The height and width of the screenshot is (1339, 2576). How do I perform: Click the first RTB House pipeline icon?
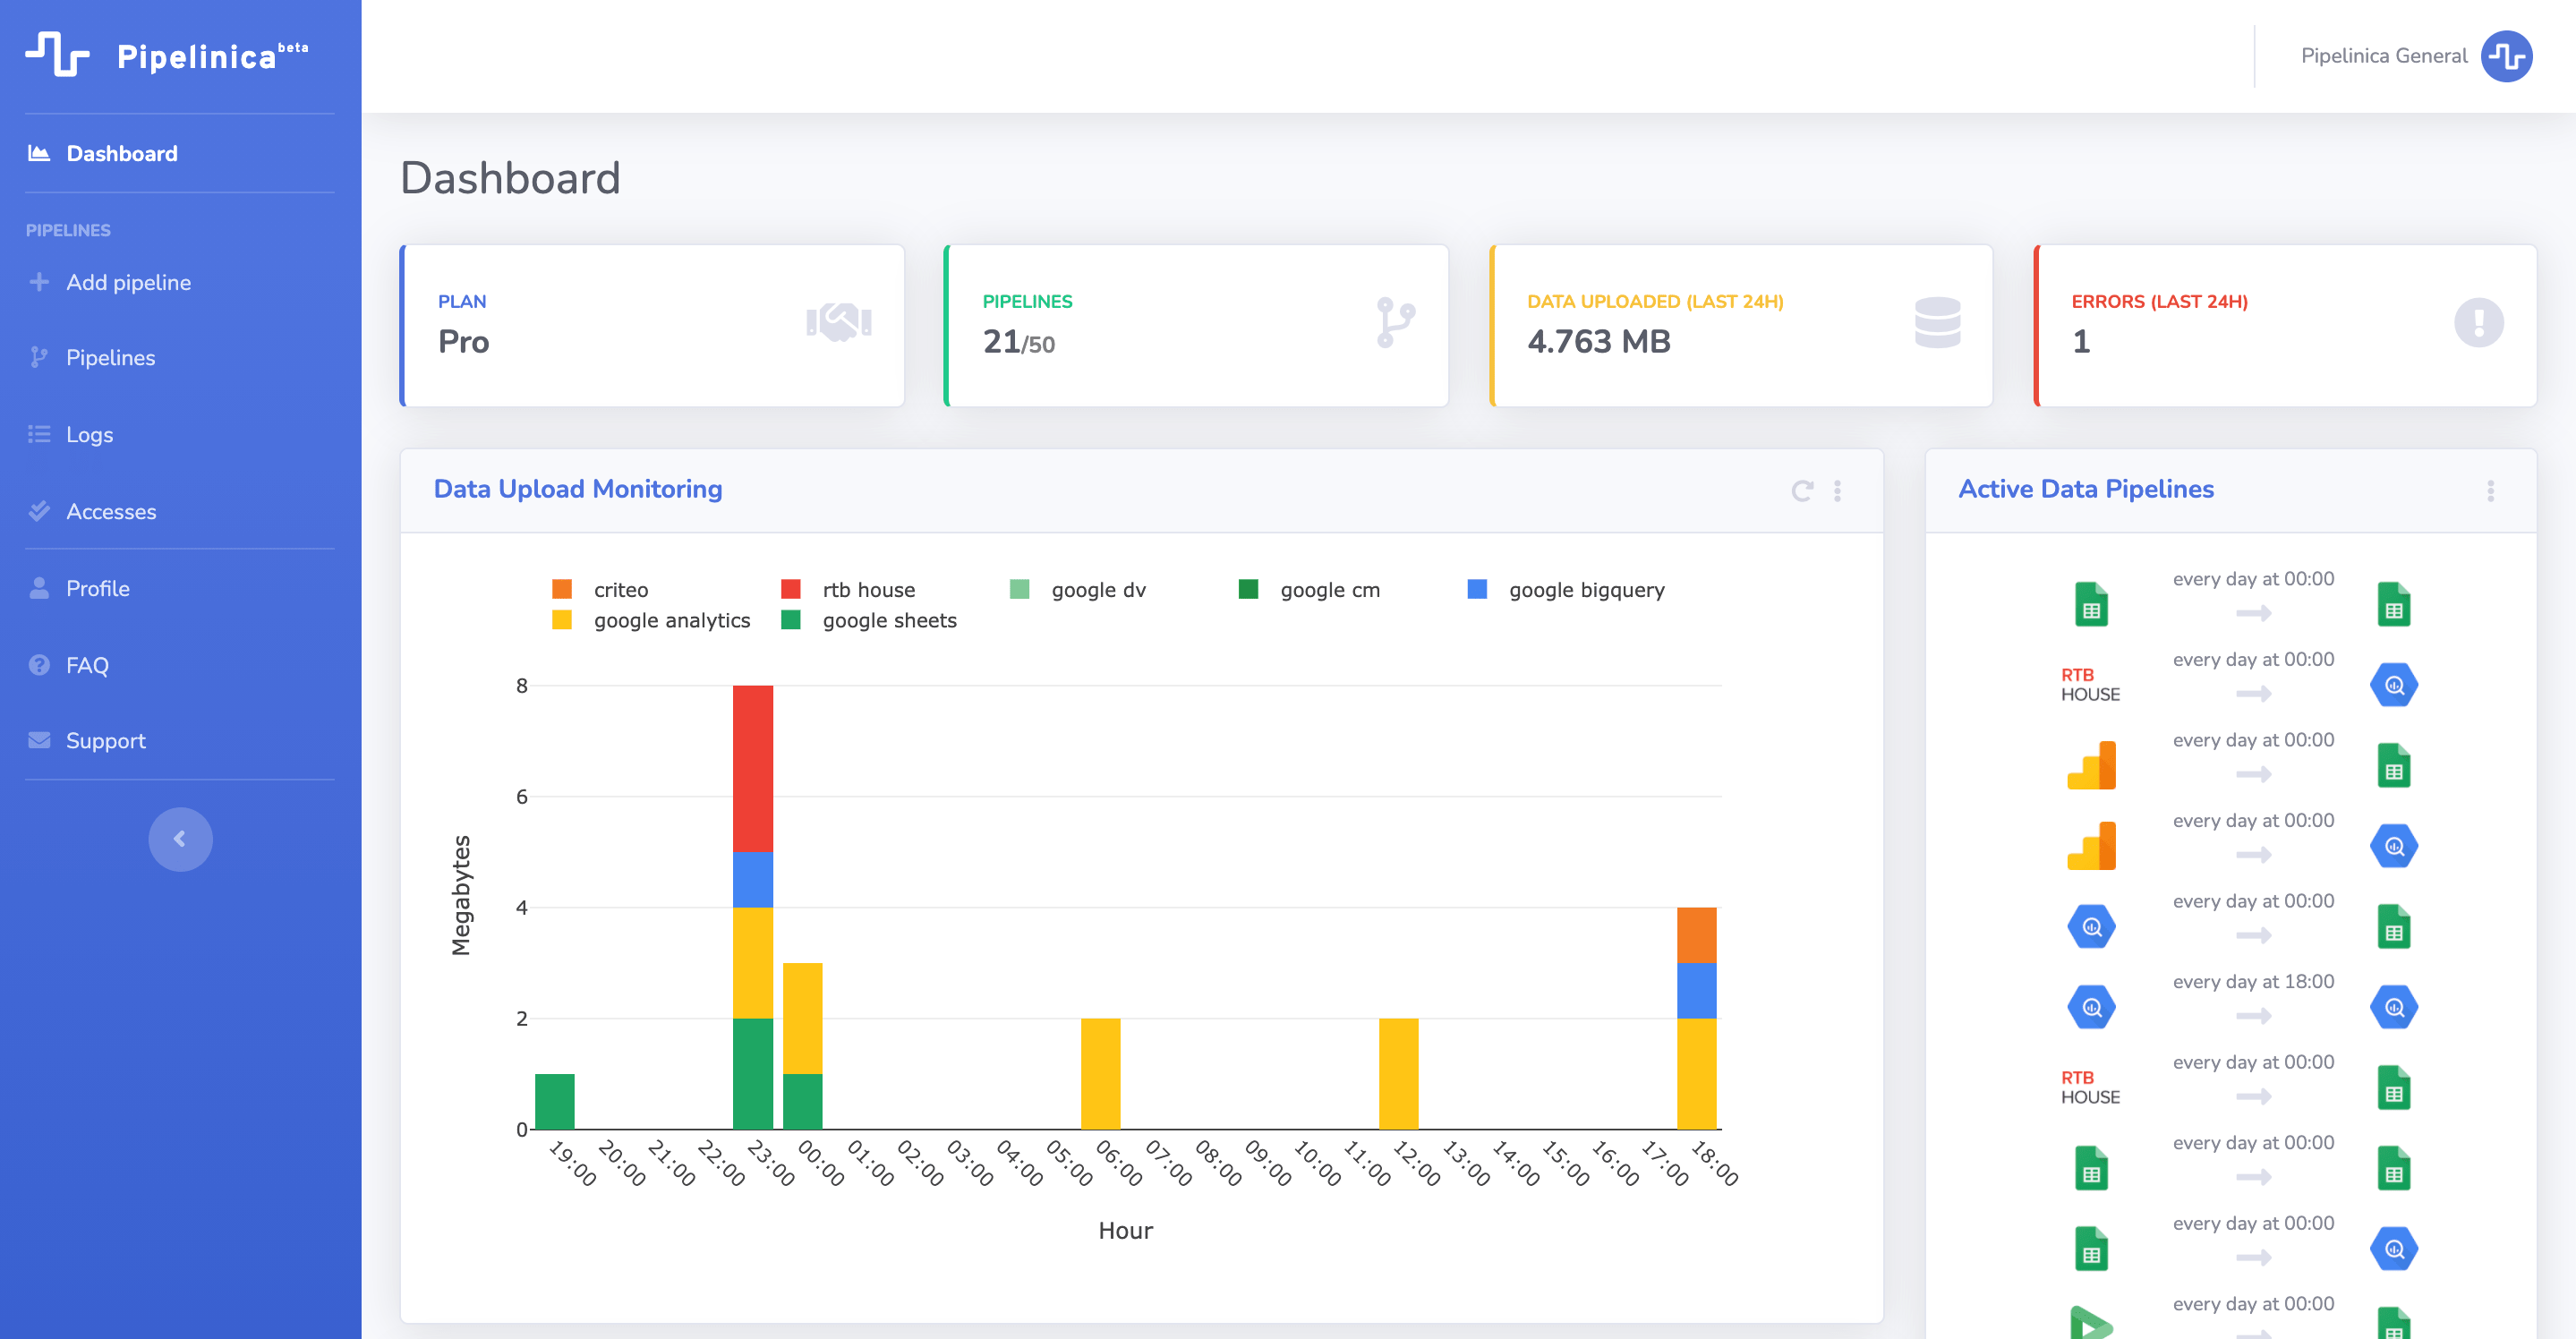[2090, 685]
